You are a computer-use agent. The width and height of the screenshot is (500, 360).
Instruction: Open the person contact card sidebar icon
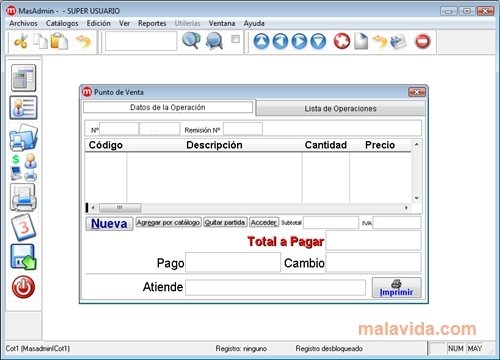point(23,108)
